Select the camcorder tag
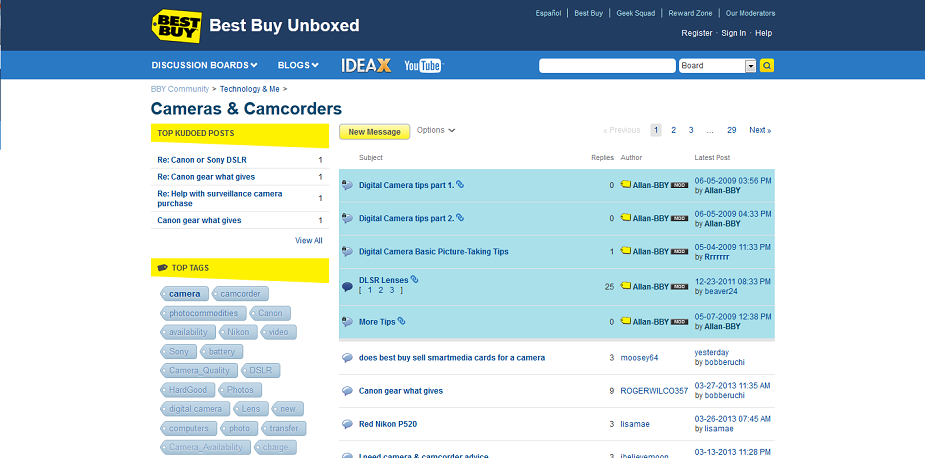 [240, 294]
